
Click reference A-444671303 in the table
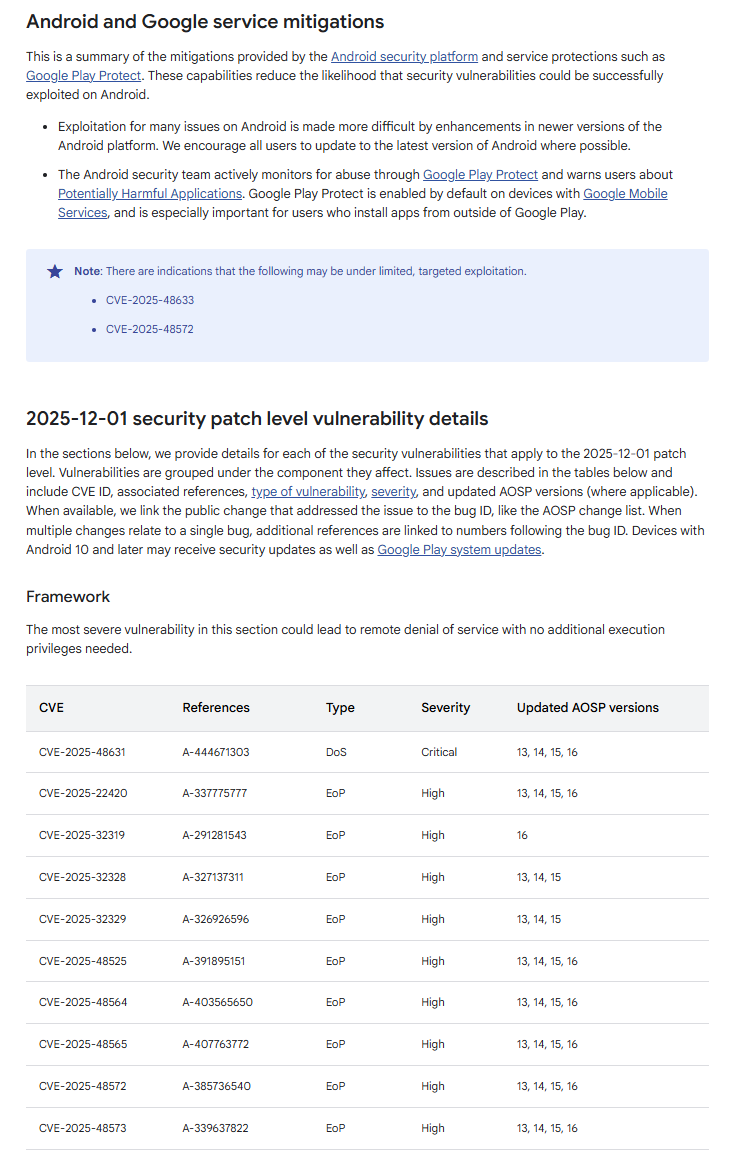coord(216,752)
